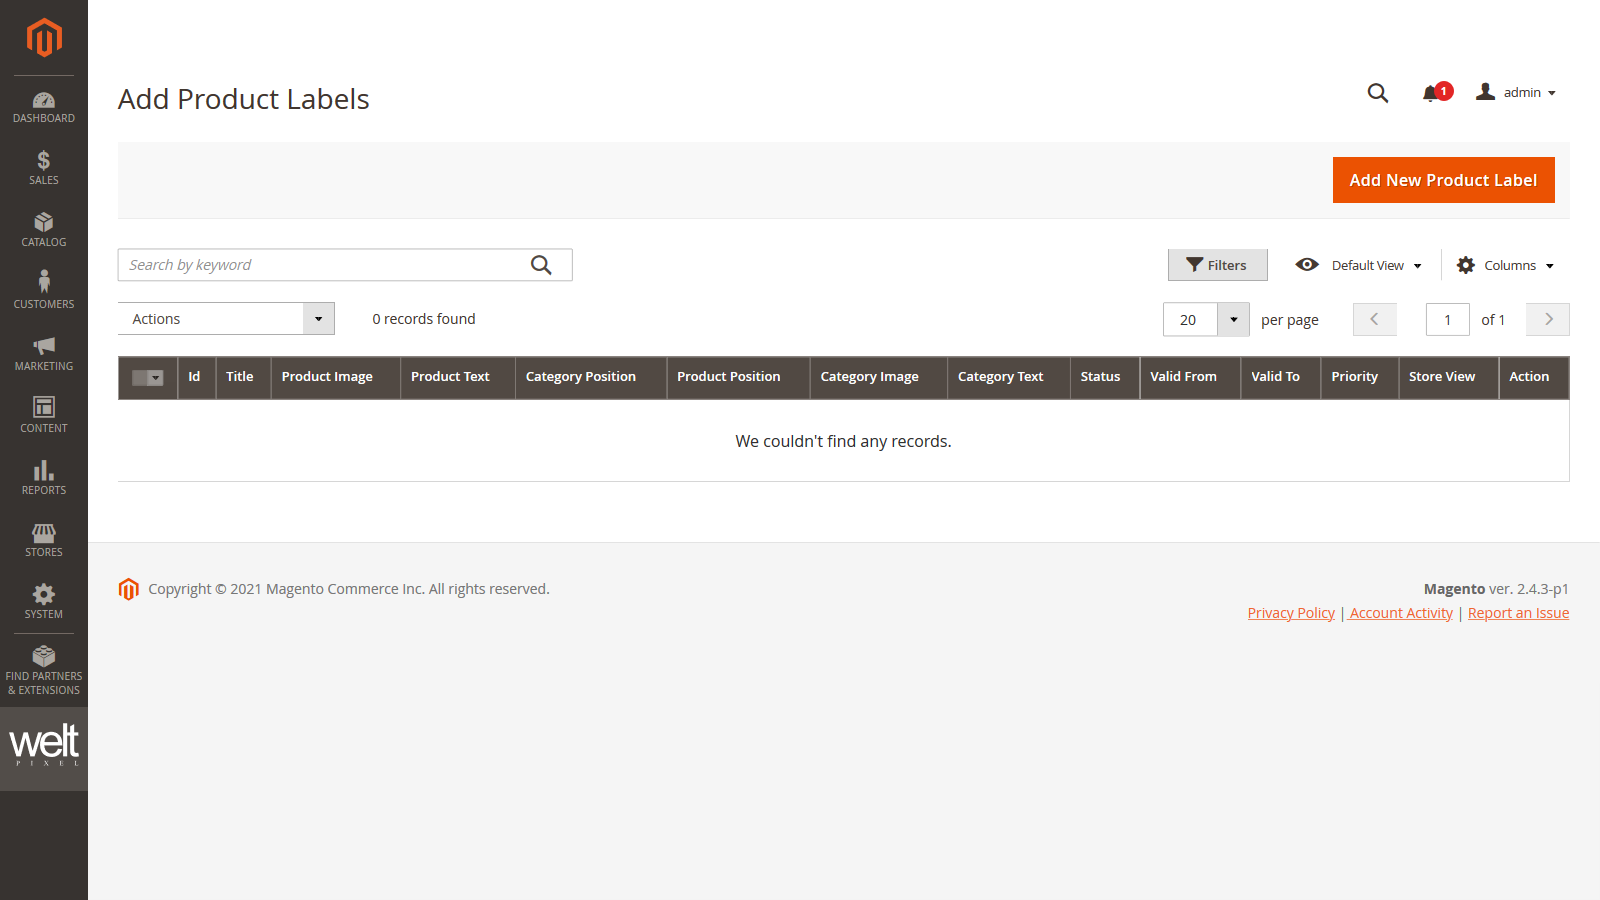Open the System menu
Image resolution: width=1600 pixels, height=900 pixels.
coord(44,602)
